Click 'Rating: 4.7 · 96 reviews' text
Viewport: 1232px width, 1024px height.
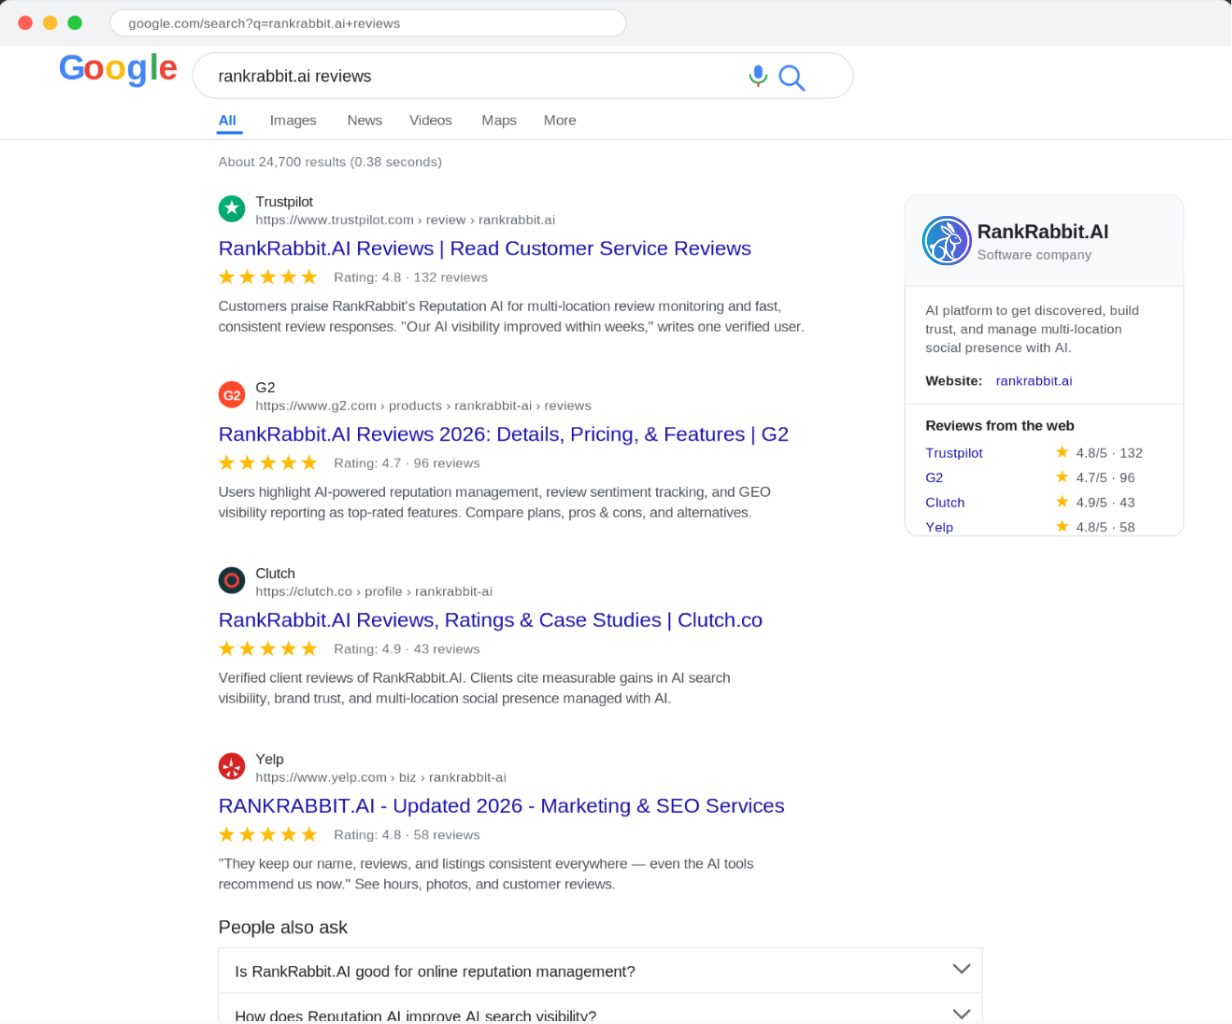coord(407,464)
